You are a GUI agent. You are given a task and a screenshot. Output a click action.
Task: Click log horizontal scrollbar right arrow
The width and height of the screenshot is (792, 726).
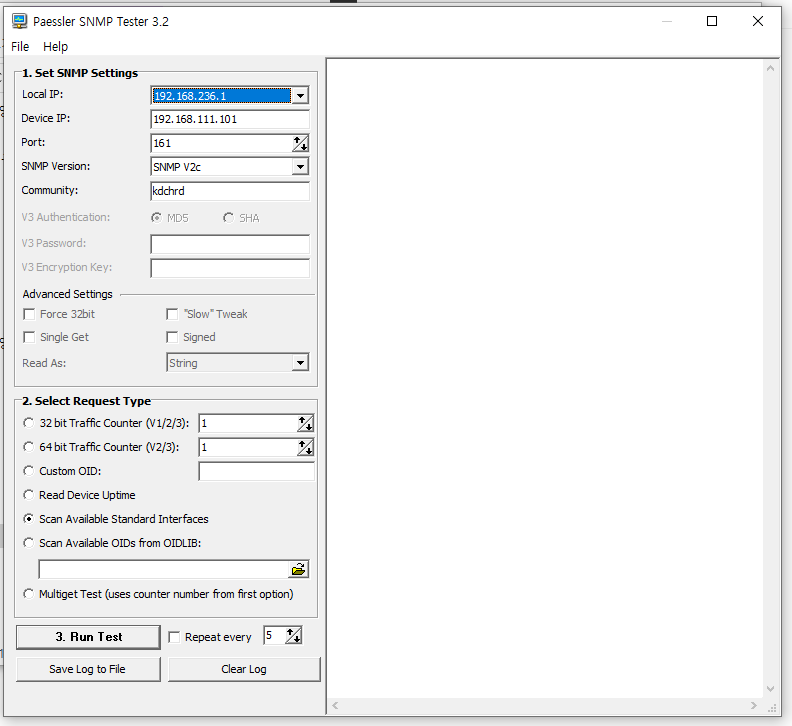click(754, 705)
